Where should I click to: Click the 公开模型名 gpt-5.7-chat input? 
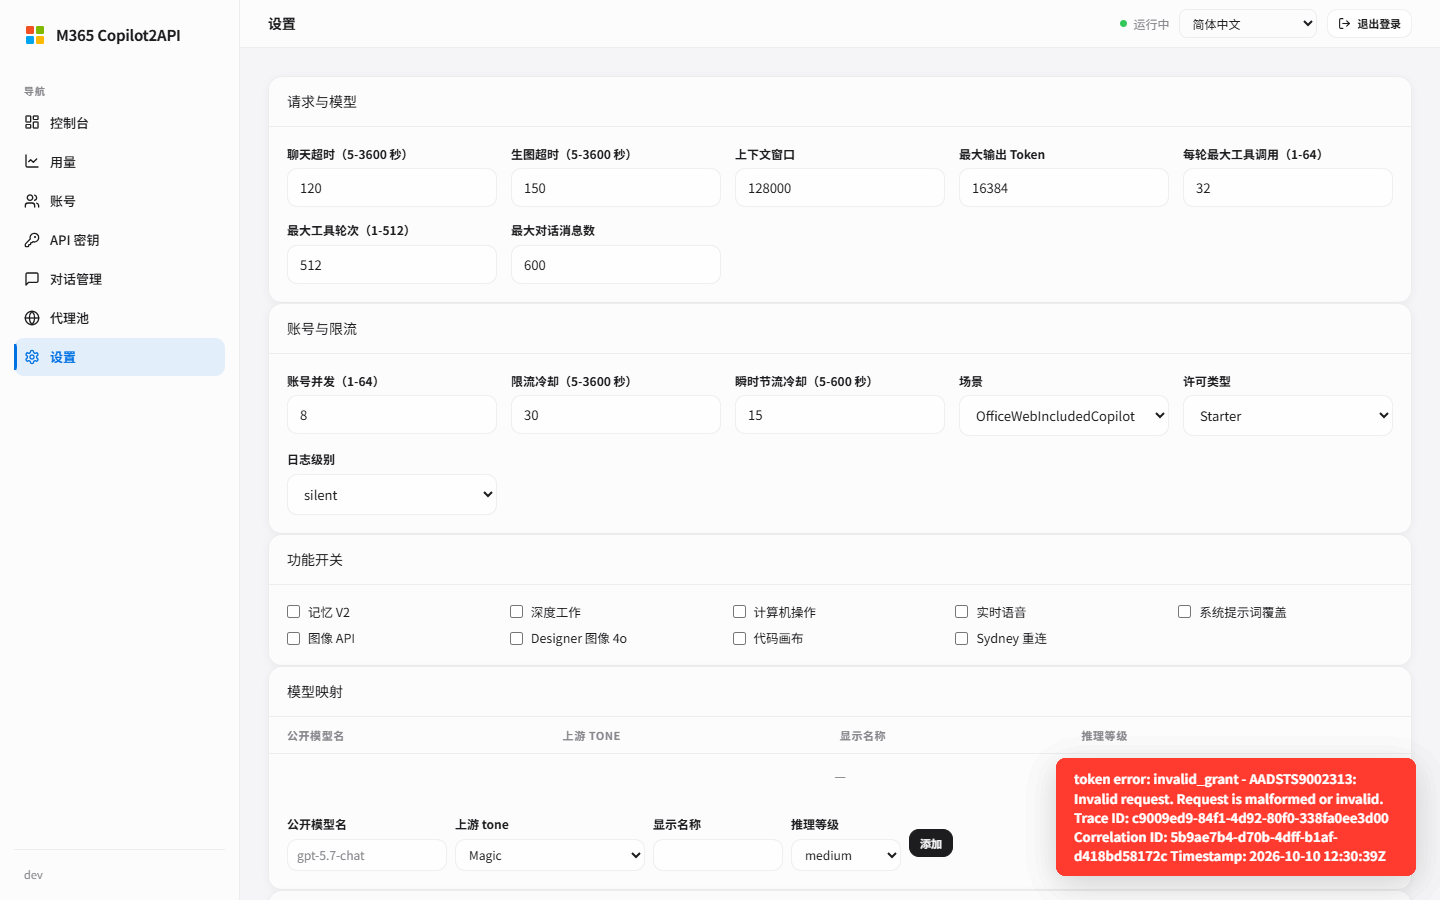[367, 855]
